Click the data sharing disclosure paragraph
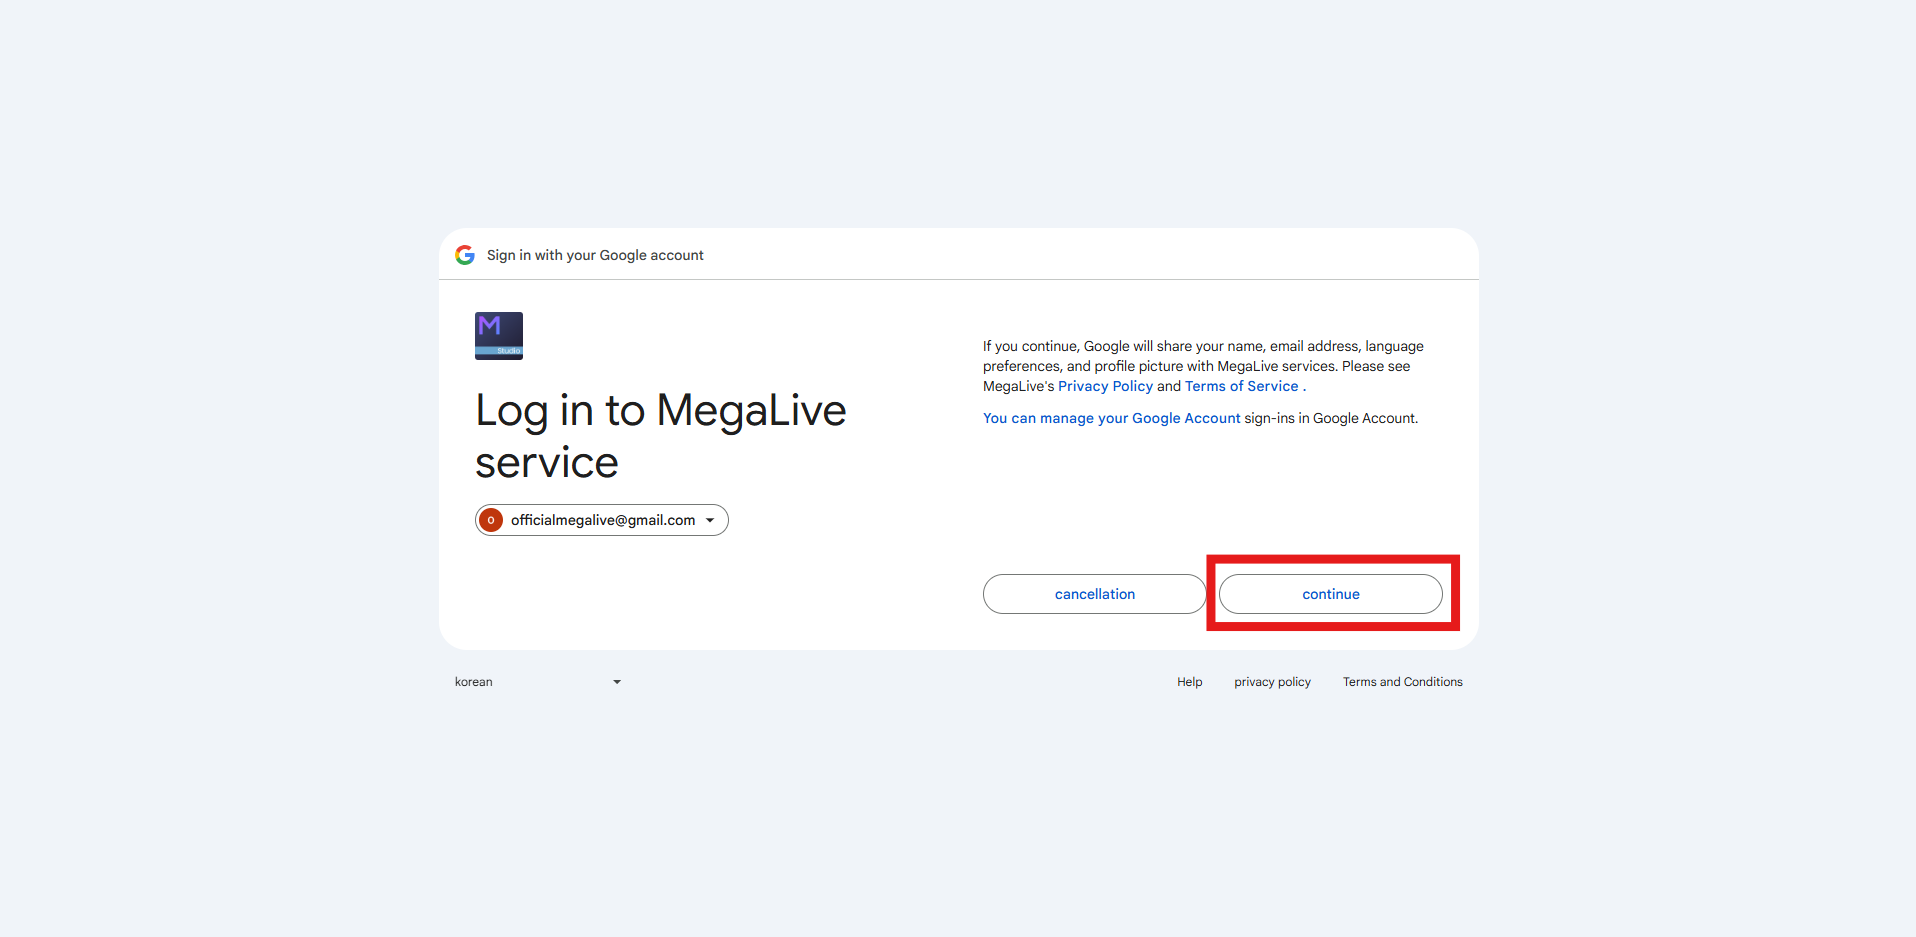1916x937 pixels. coord(1203,366)
